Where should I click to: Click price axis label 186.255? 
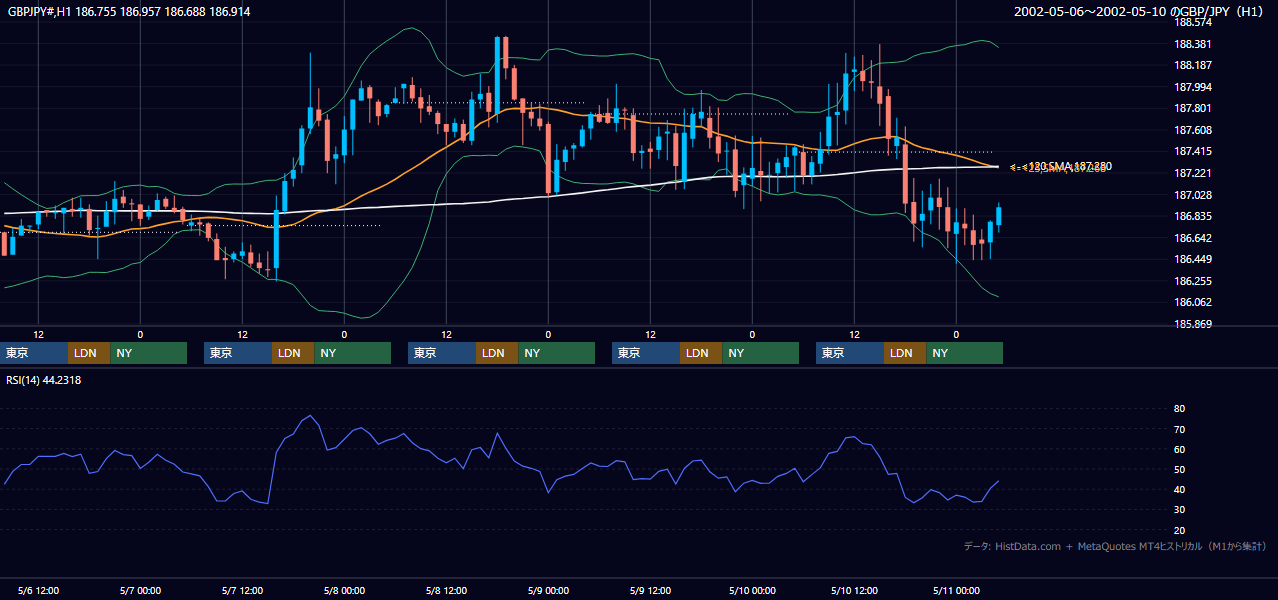point(1195,281)
